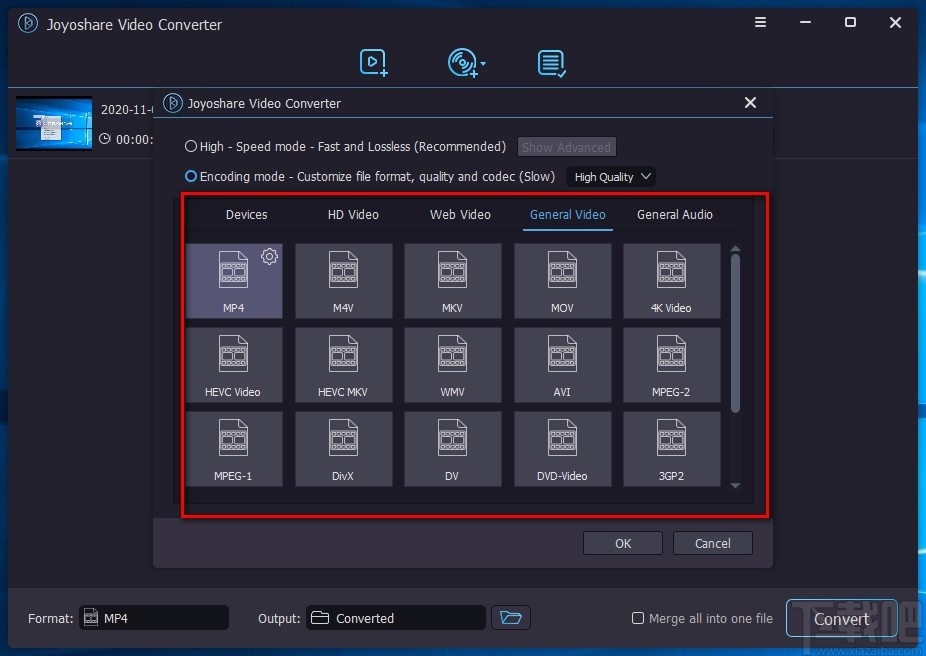Select the DV format tile
Screen dimensions: 926x656
452,449
